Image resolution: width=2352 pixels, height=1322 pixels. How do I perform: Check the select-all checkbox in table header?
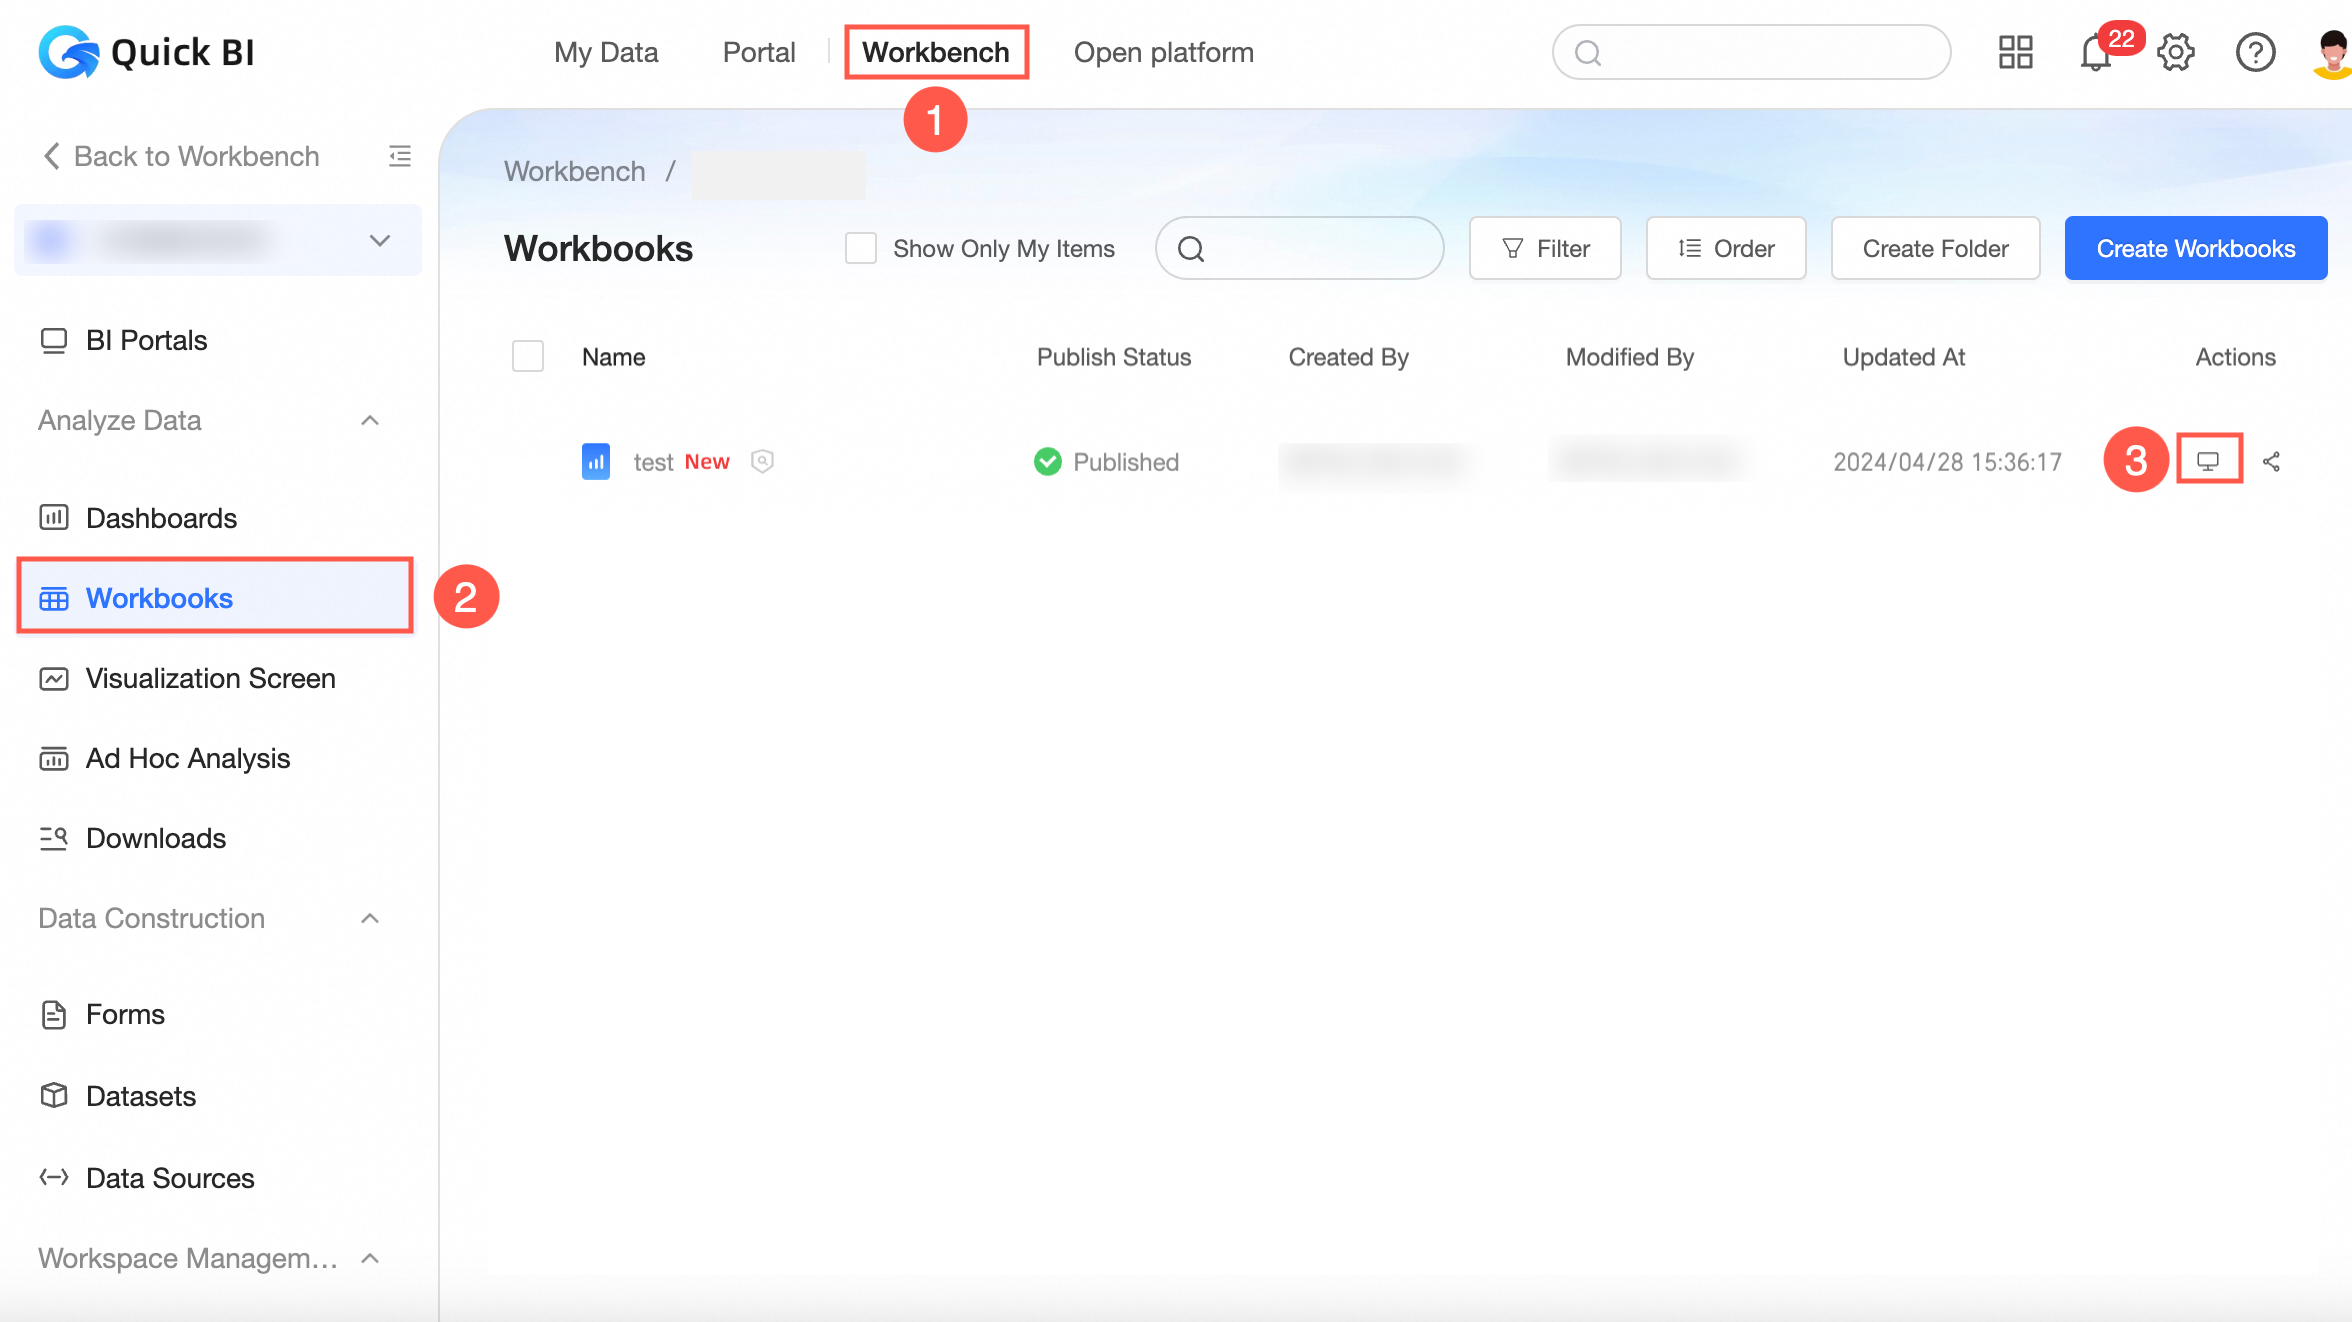click(x=527, y=356)
